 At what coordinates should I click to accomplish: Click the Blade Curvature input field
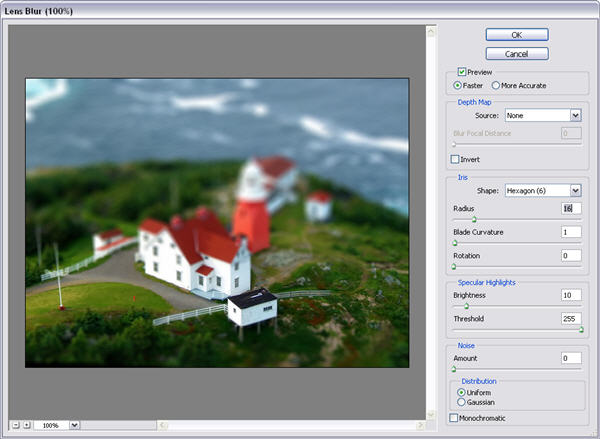pyautogui.click(x=571, y=232)
